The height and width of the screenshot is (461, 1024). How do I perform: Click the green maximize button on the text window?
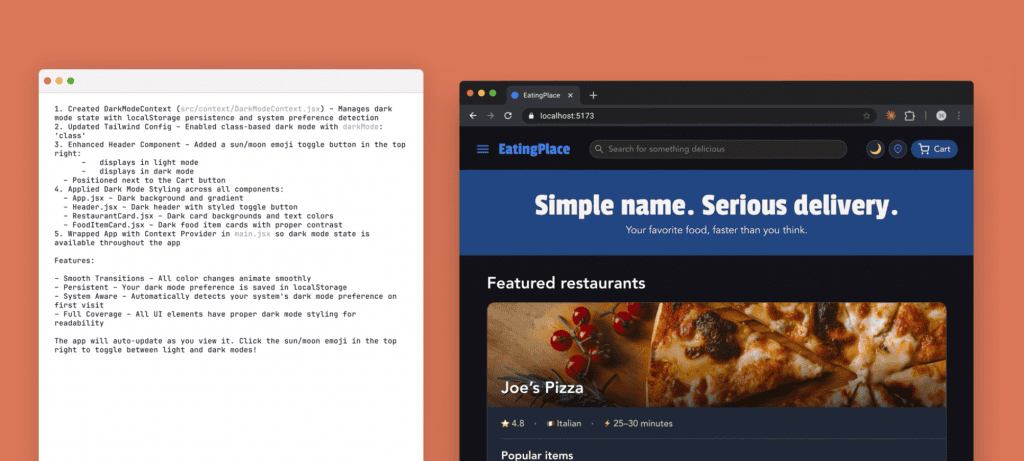tap(71, 80)
